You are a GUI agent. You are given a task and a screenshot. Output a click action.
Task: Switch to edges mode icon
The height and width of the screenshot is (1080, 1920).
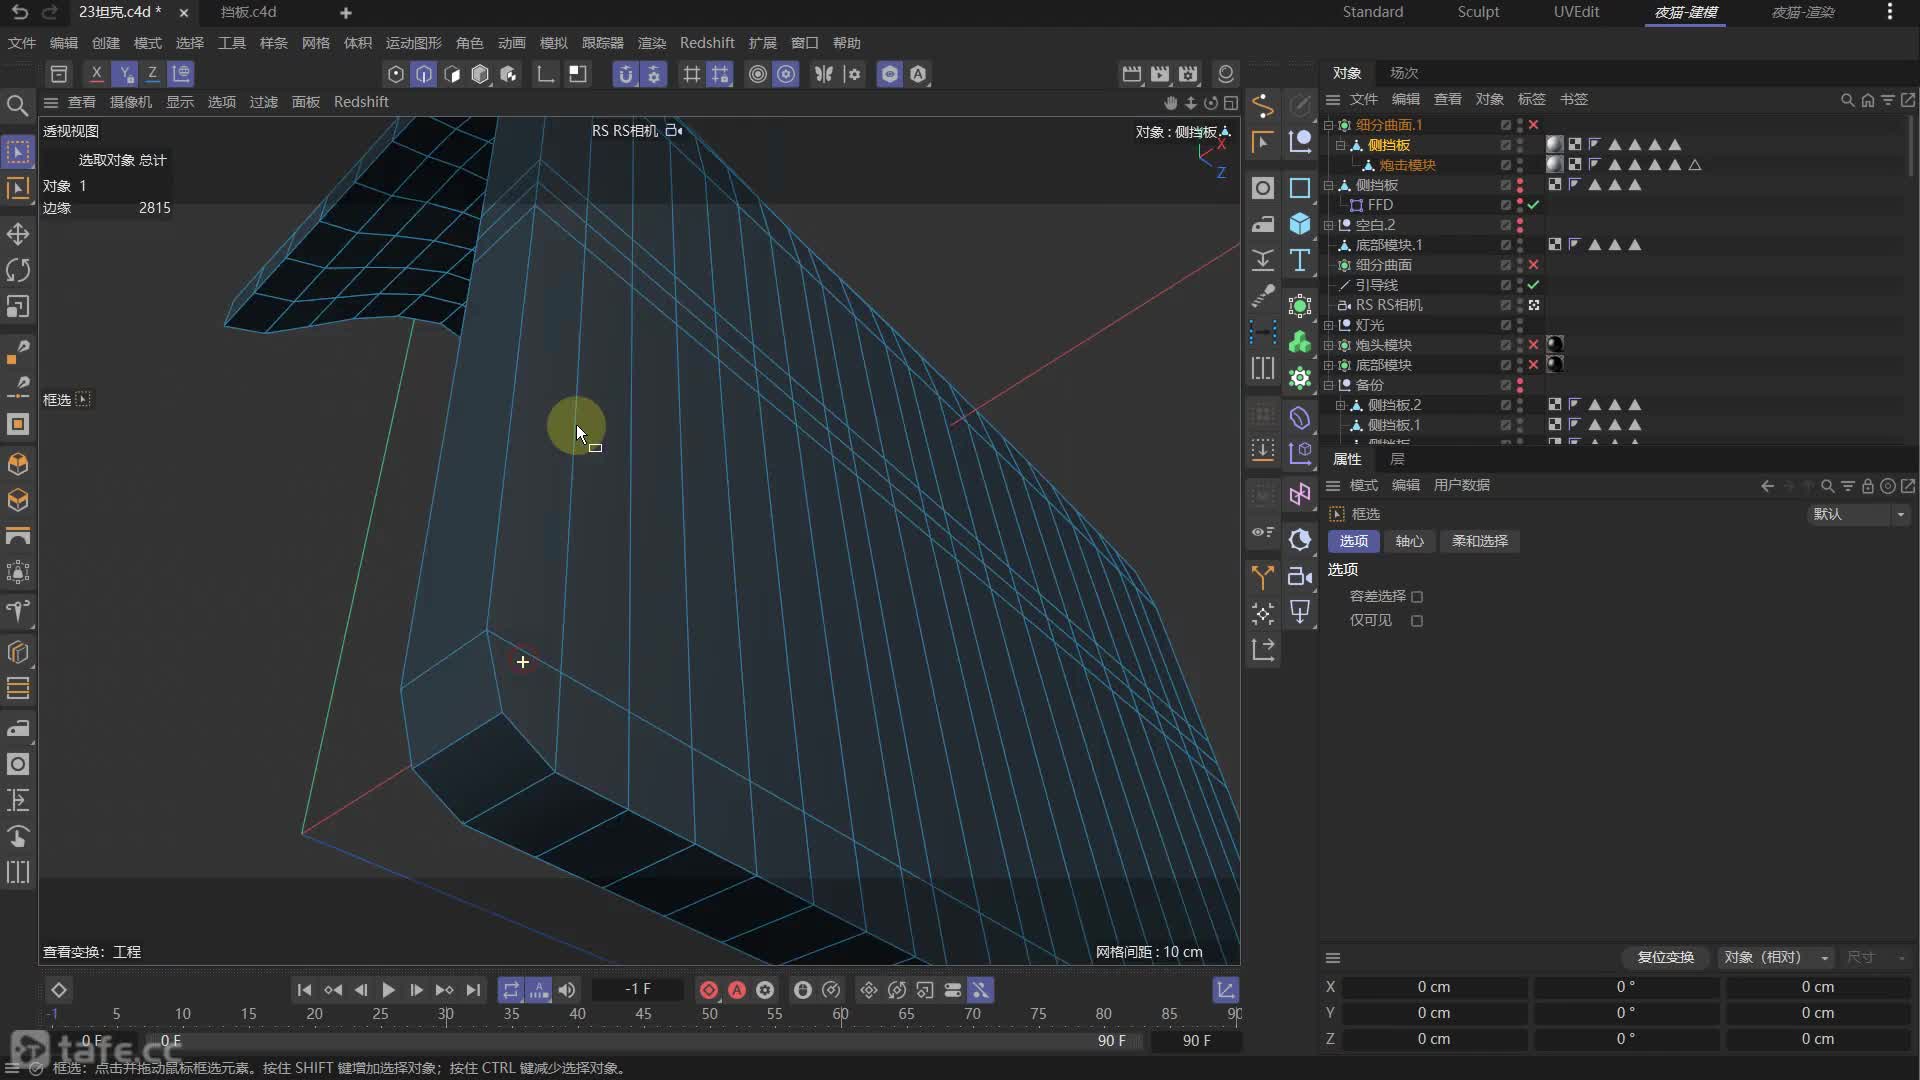424,74
